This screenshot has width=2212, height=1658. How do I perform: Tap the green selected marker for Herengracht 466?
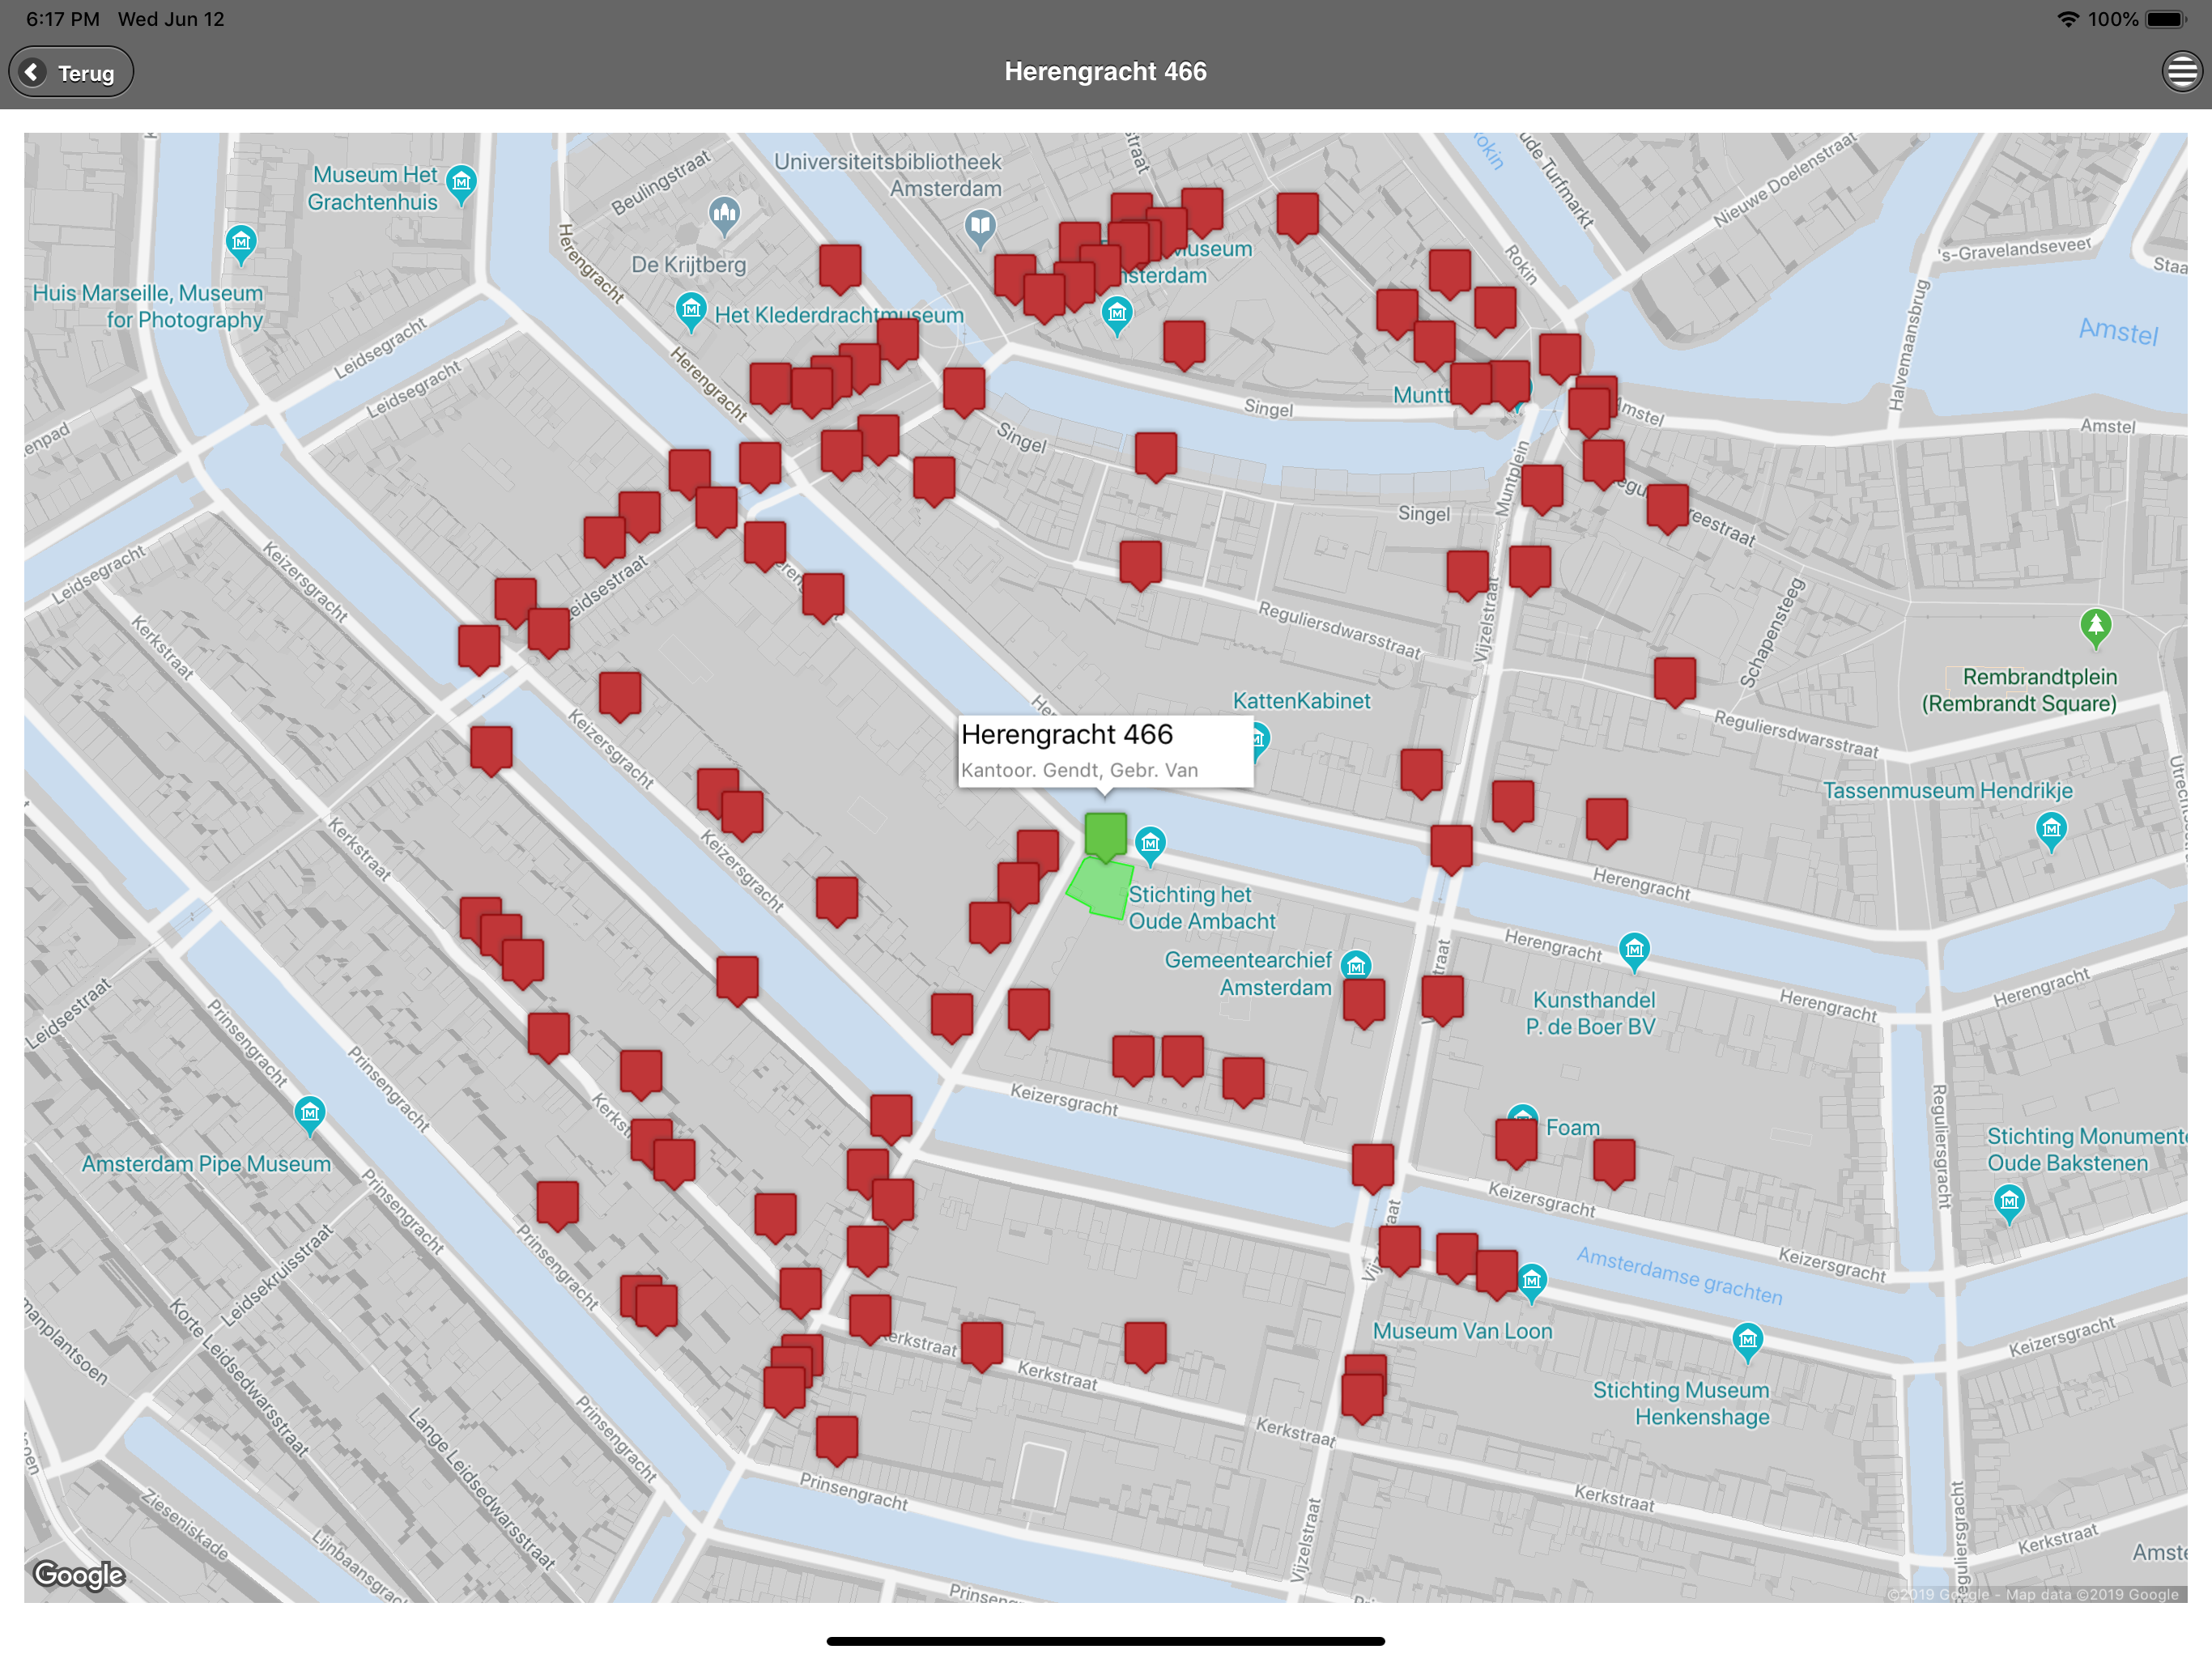pyautogui.click(x=1105, y=836)
